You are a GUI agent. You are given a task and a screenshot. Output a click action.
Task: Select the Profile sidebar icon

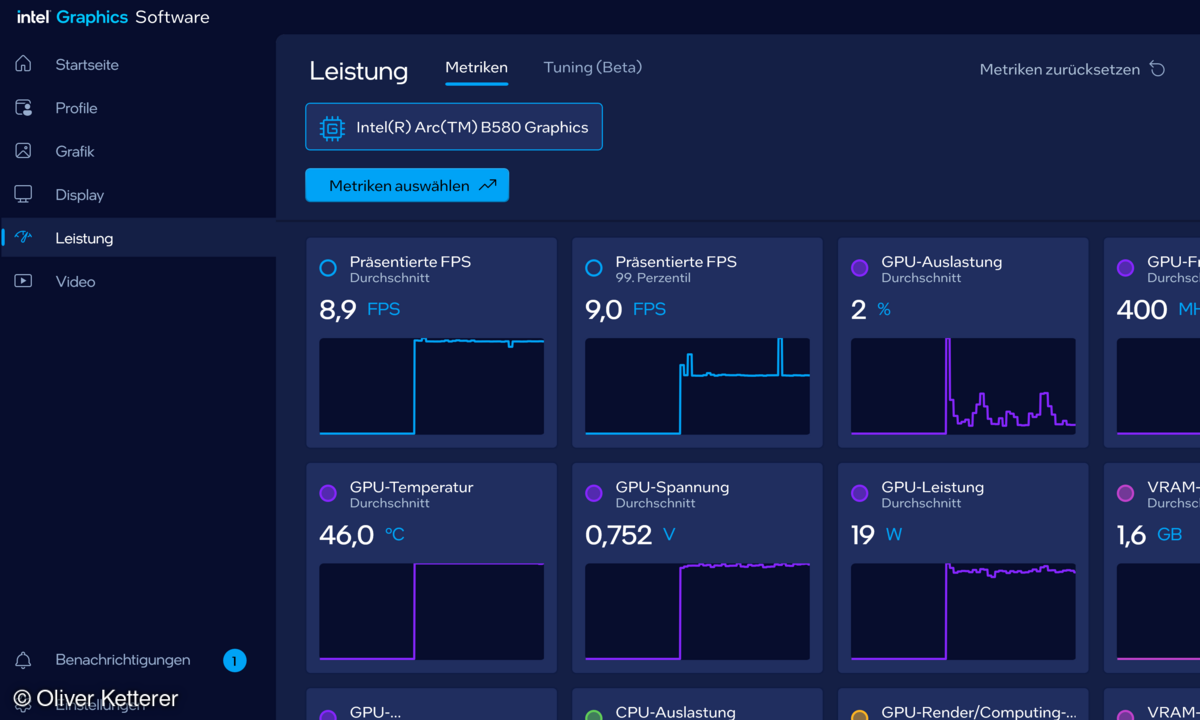[23, 107]
